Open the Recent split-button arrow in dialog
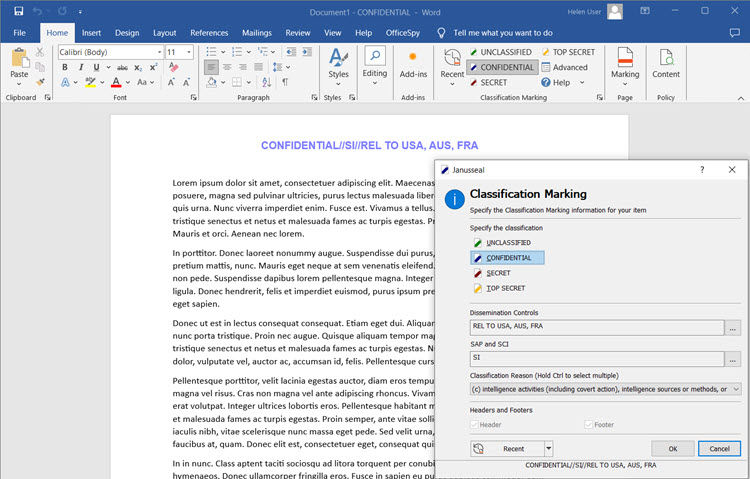 pos(549,448)
